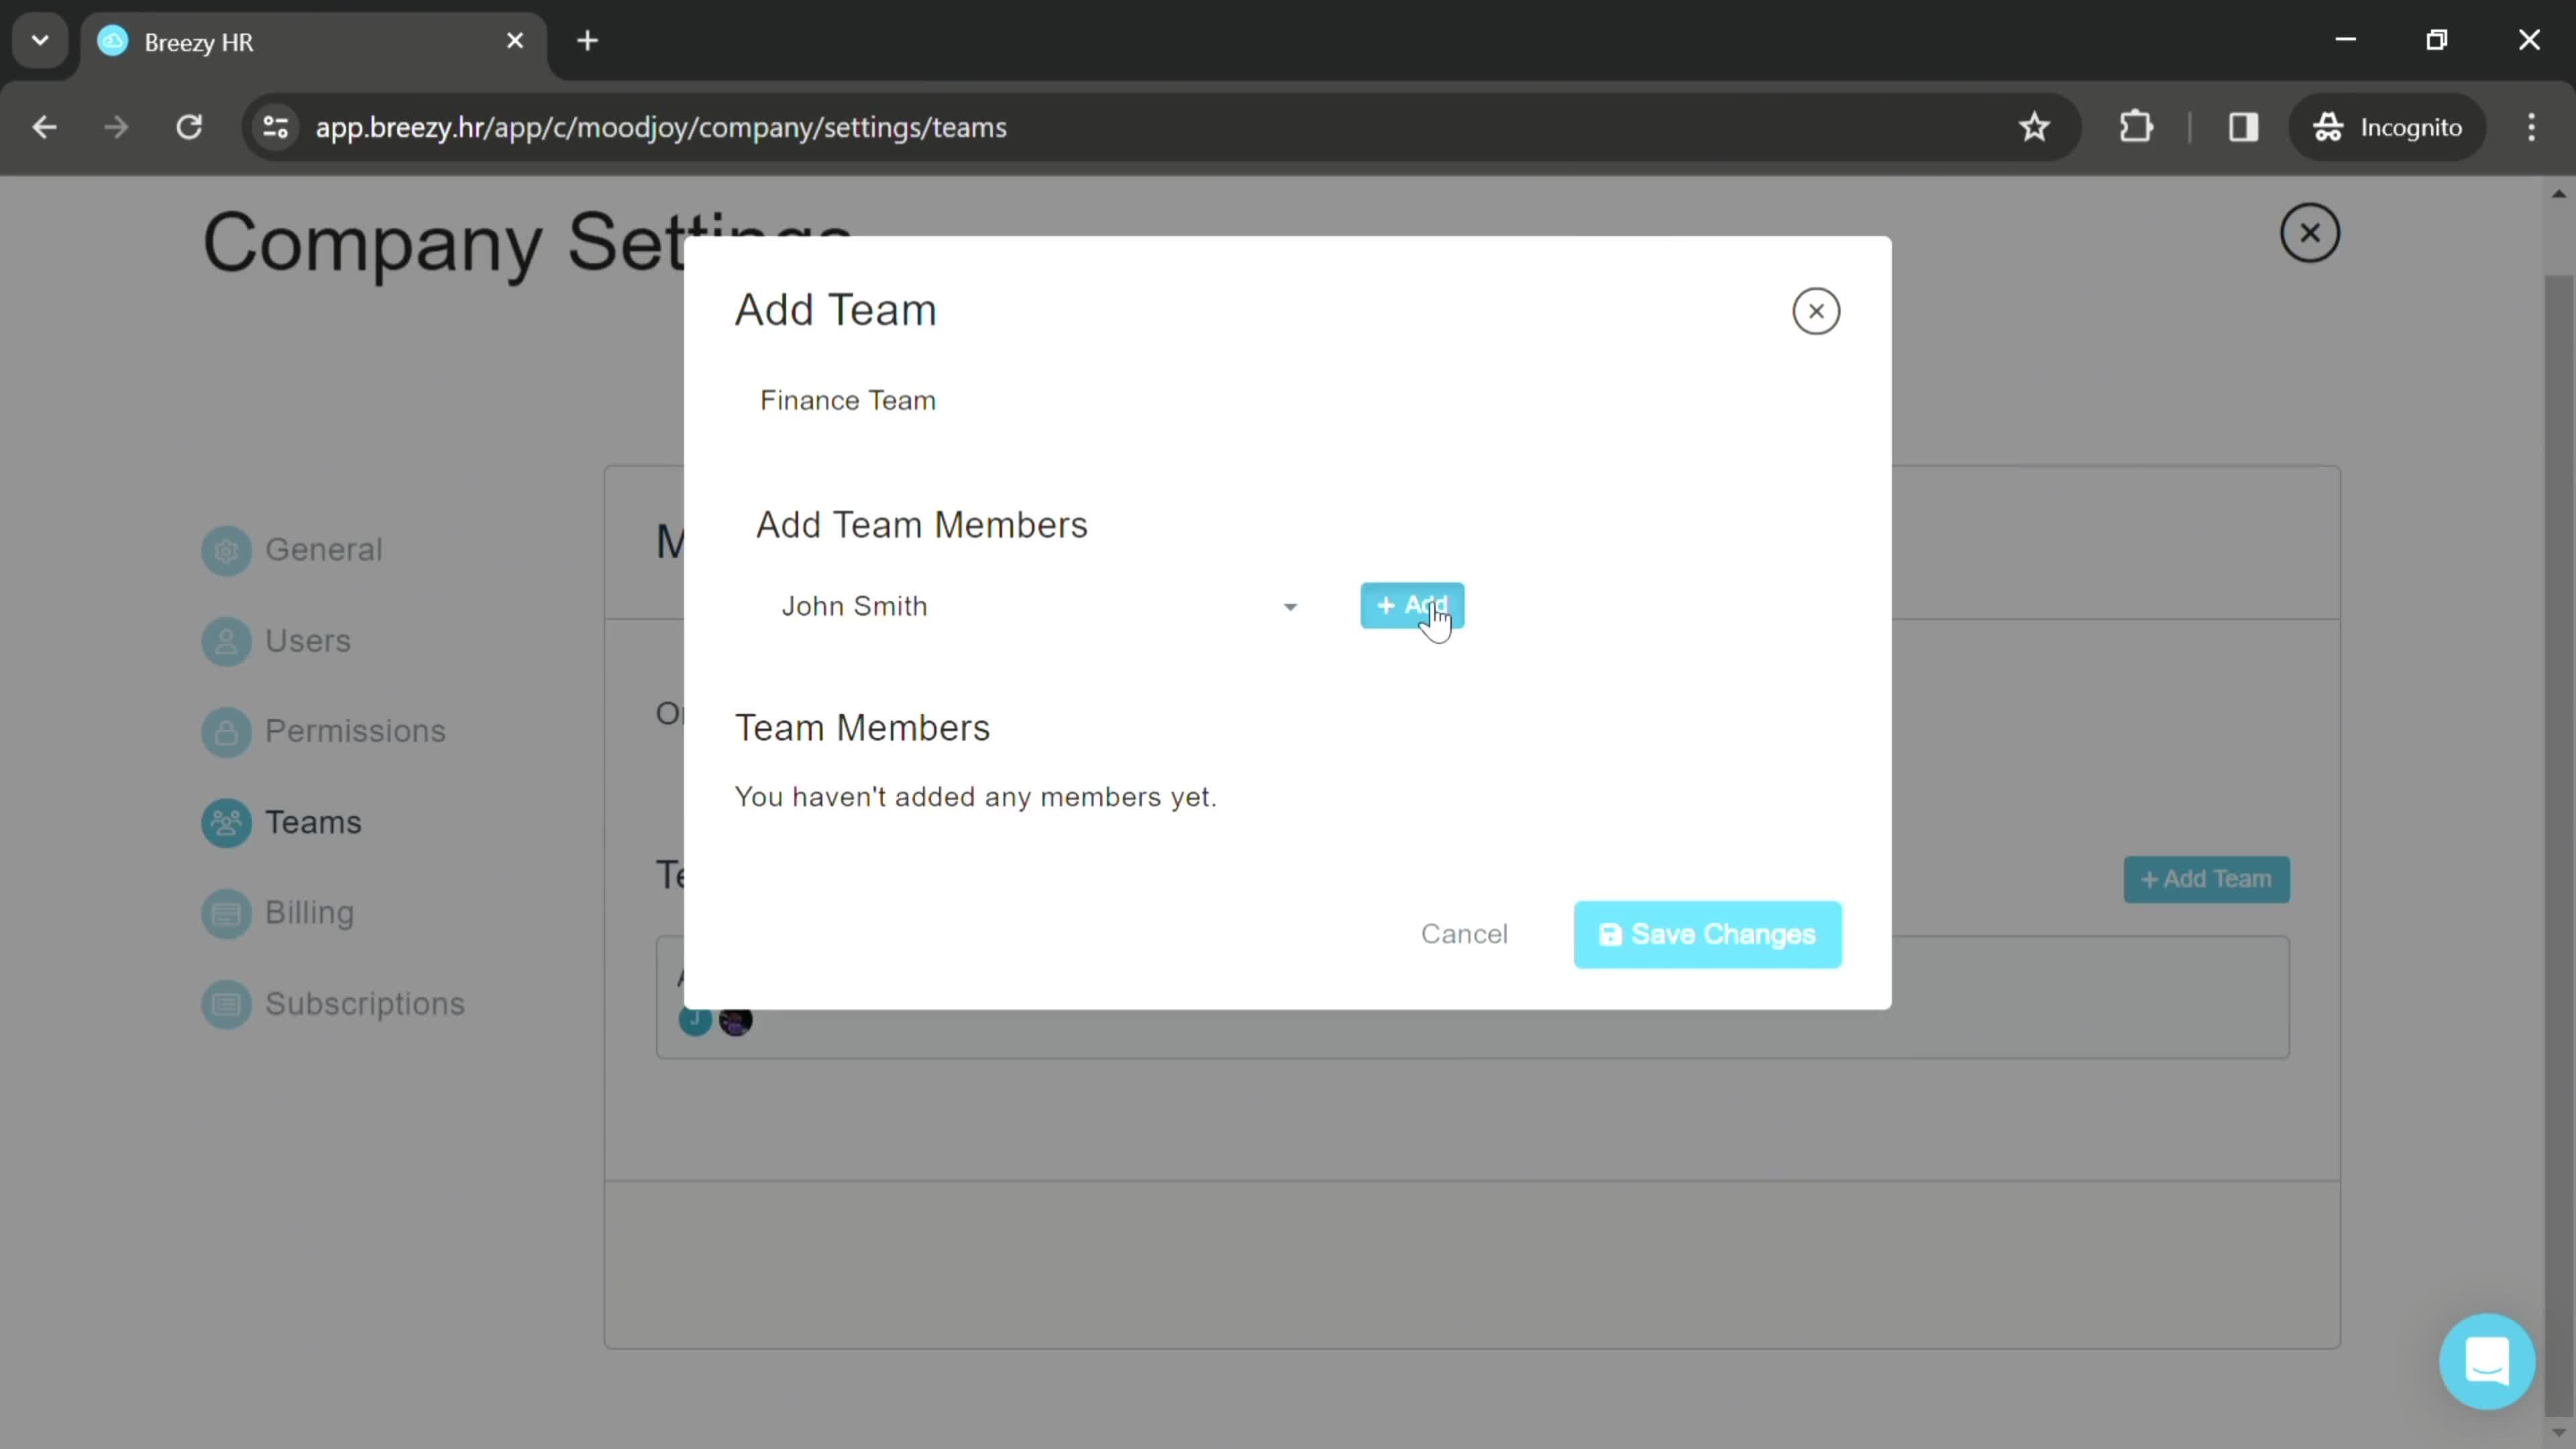Navigate to General settings tab
The image size is (2576, 1449).
click(x=325, y=550)
